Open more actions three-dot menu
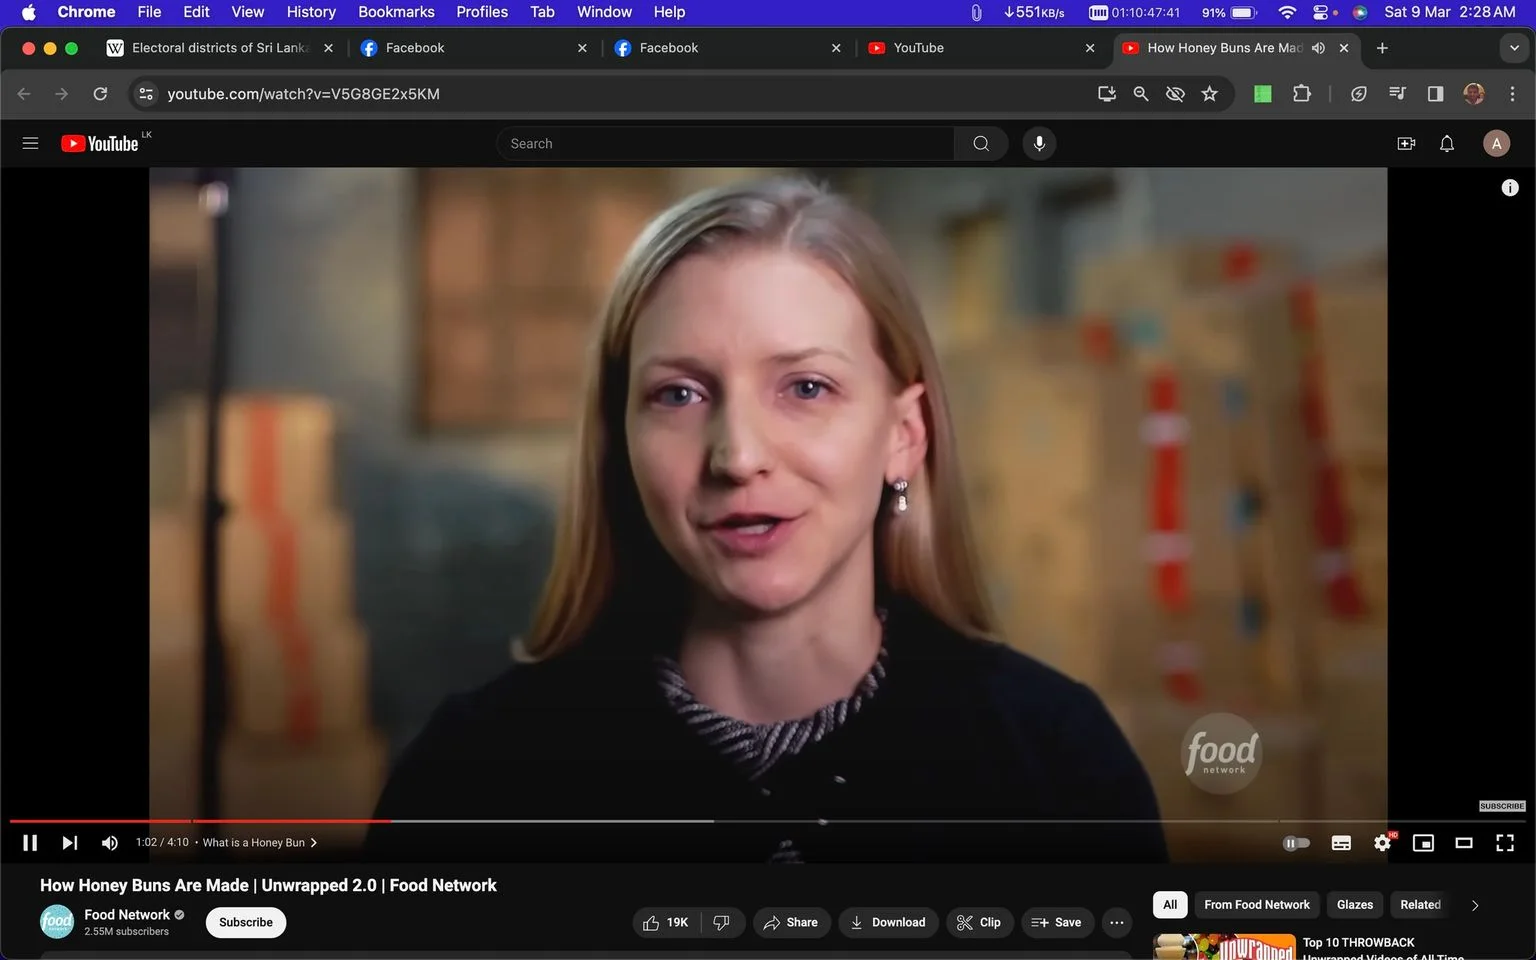The image size is (1536, 960). pyautogui.click(x=1117, y=922)
